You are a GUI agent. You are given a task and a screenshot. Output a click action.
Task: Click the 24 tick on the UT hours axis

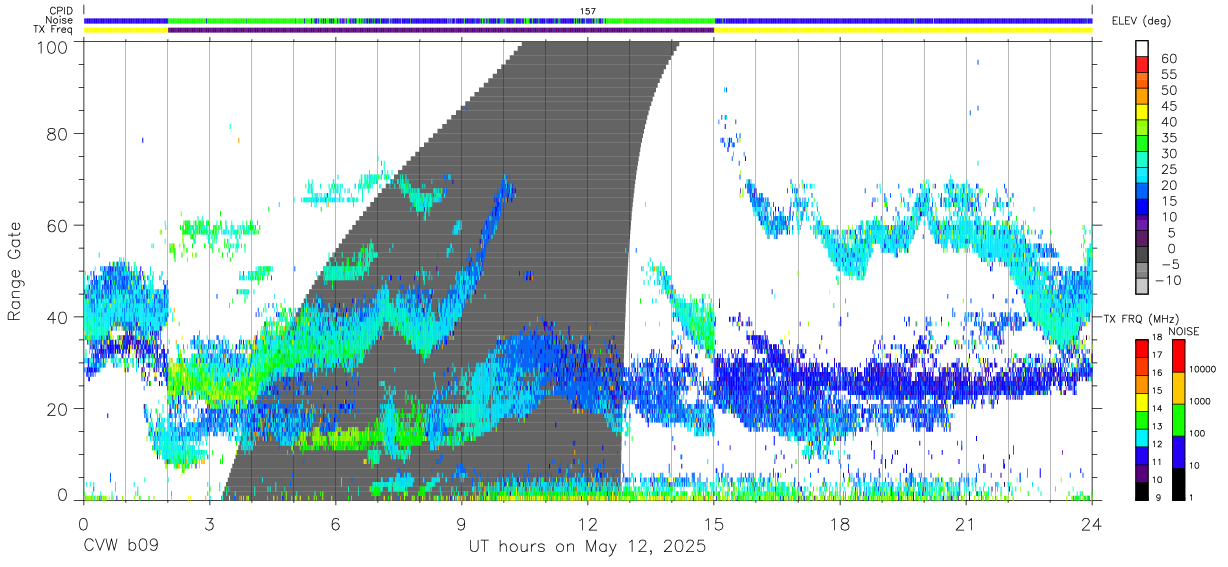point(1092,524)
